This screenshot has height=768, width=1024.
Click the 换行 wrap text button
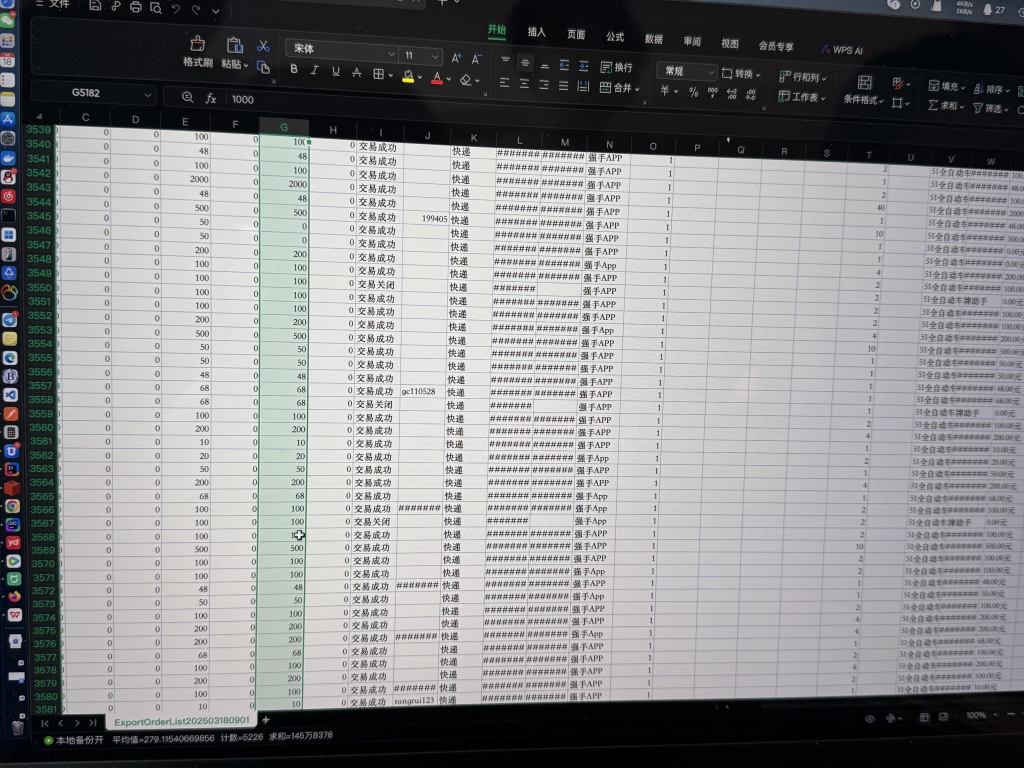[617, 67]
